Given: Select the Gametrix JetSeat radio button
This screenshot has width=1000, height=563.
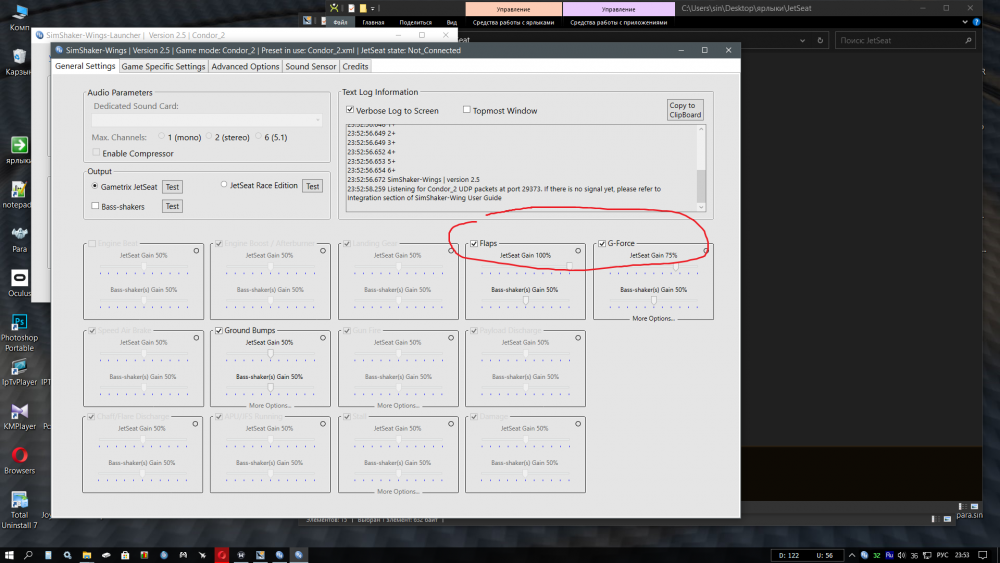Looking at the screenshot, I should pos(95,186).
